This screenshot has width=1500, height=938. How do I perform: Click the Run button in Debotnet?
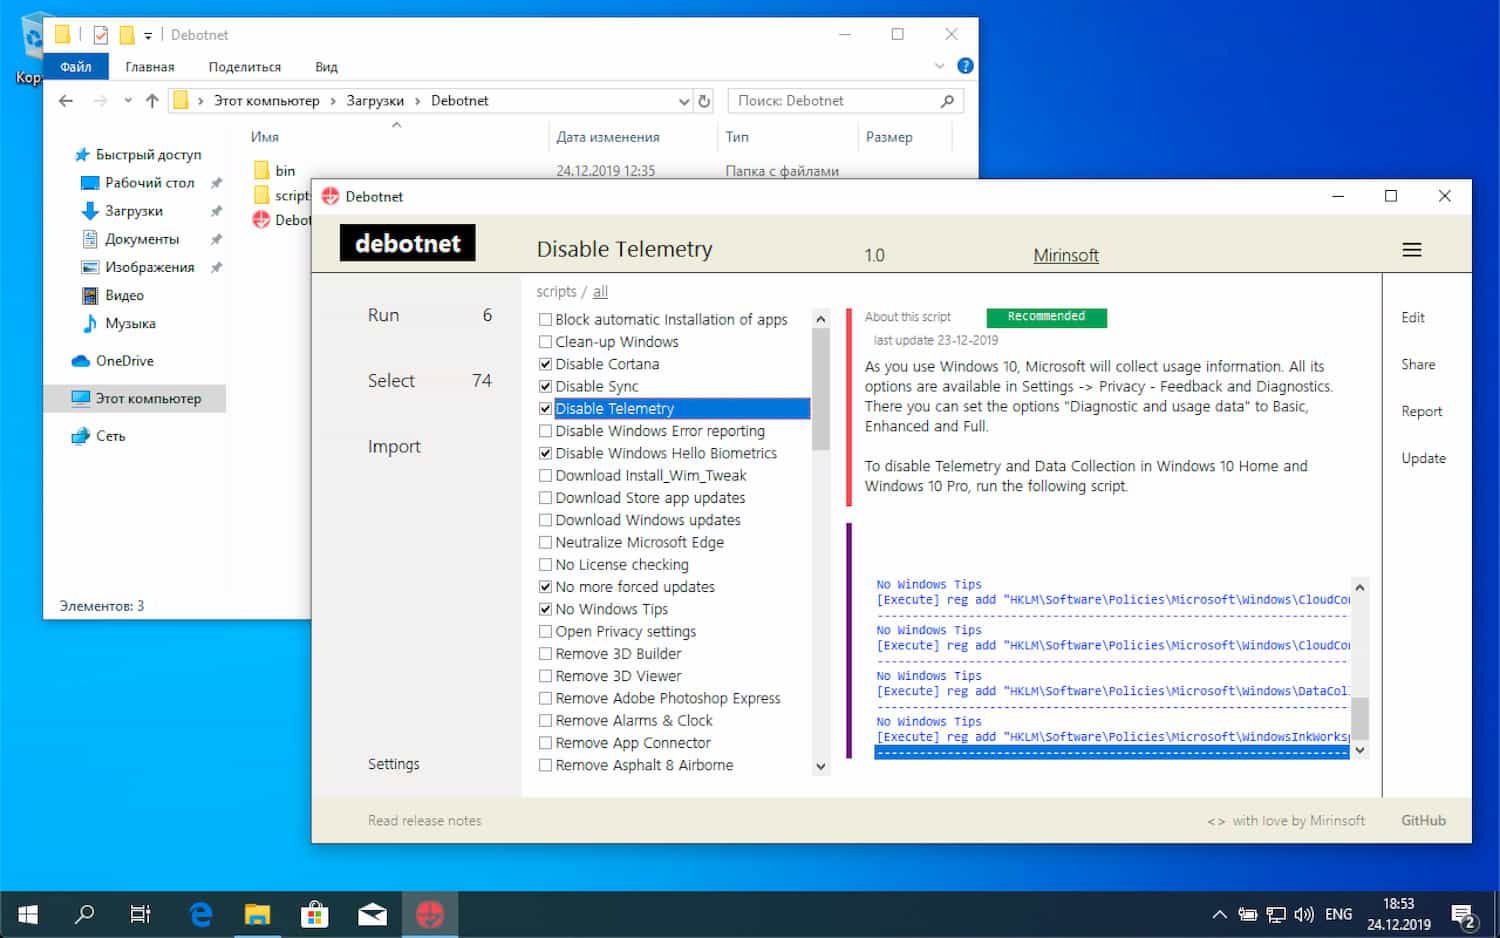[x=383, y=315]
